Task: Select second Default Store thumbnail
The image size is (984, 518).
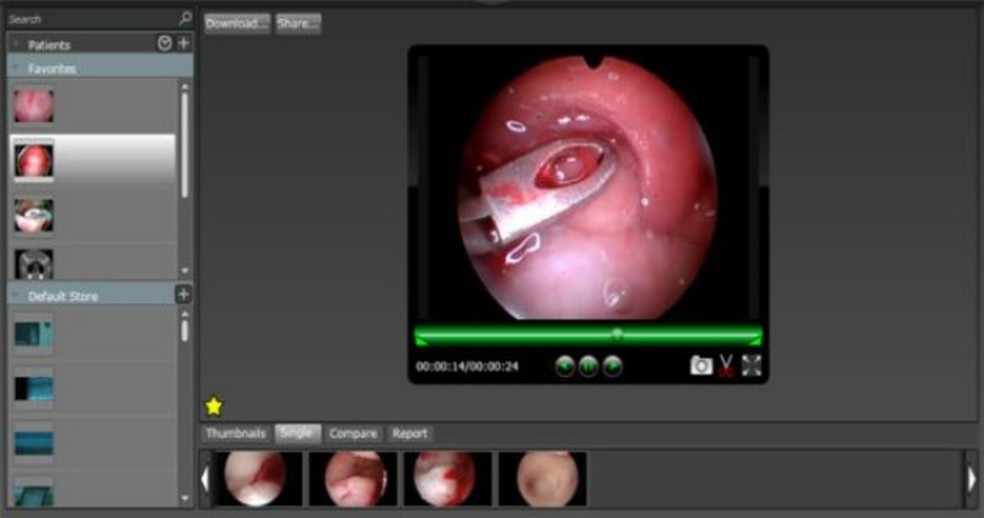Action: coord(34,389)
